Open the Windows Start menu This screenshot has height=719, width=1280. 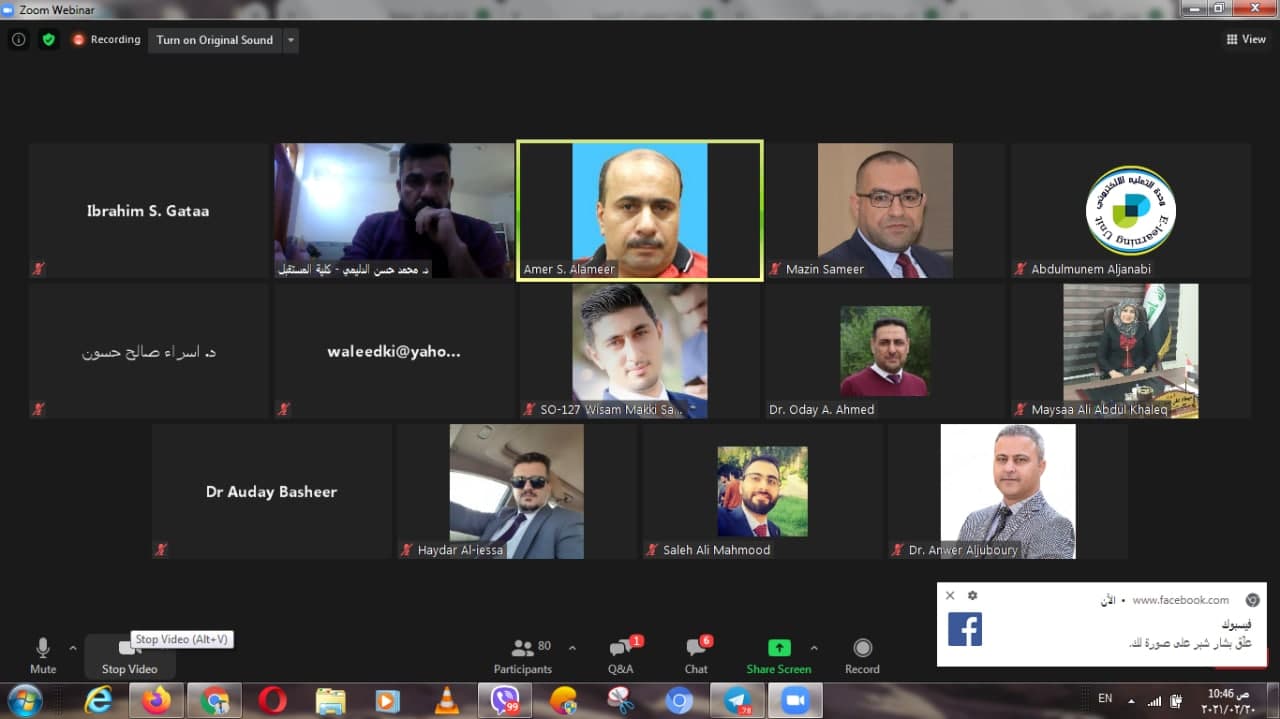24,700
